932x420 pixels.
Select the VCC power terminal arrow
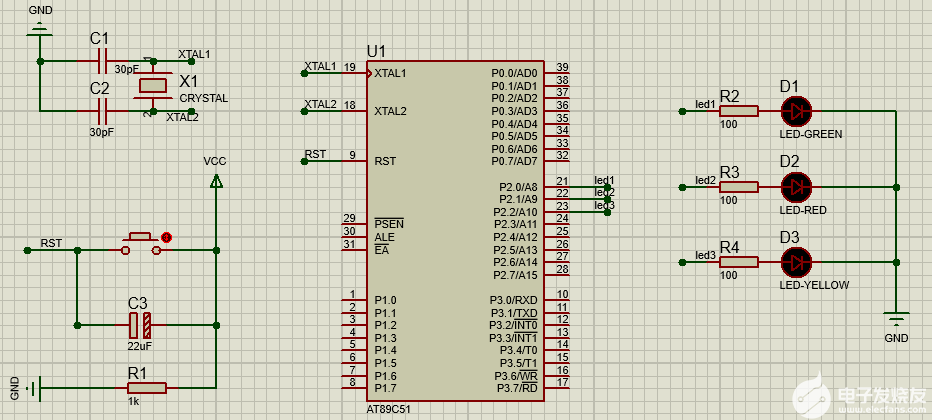216,181
